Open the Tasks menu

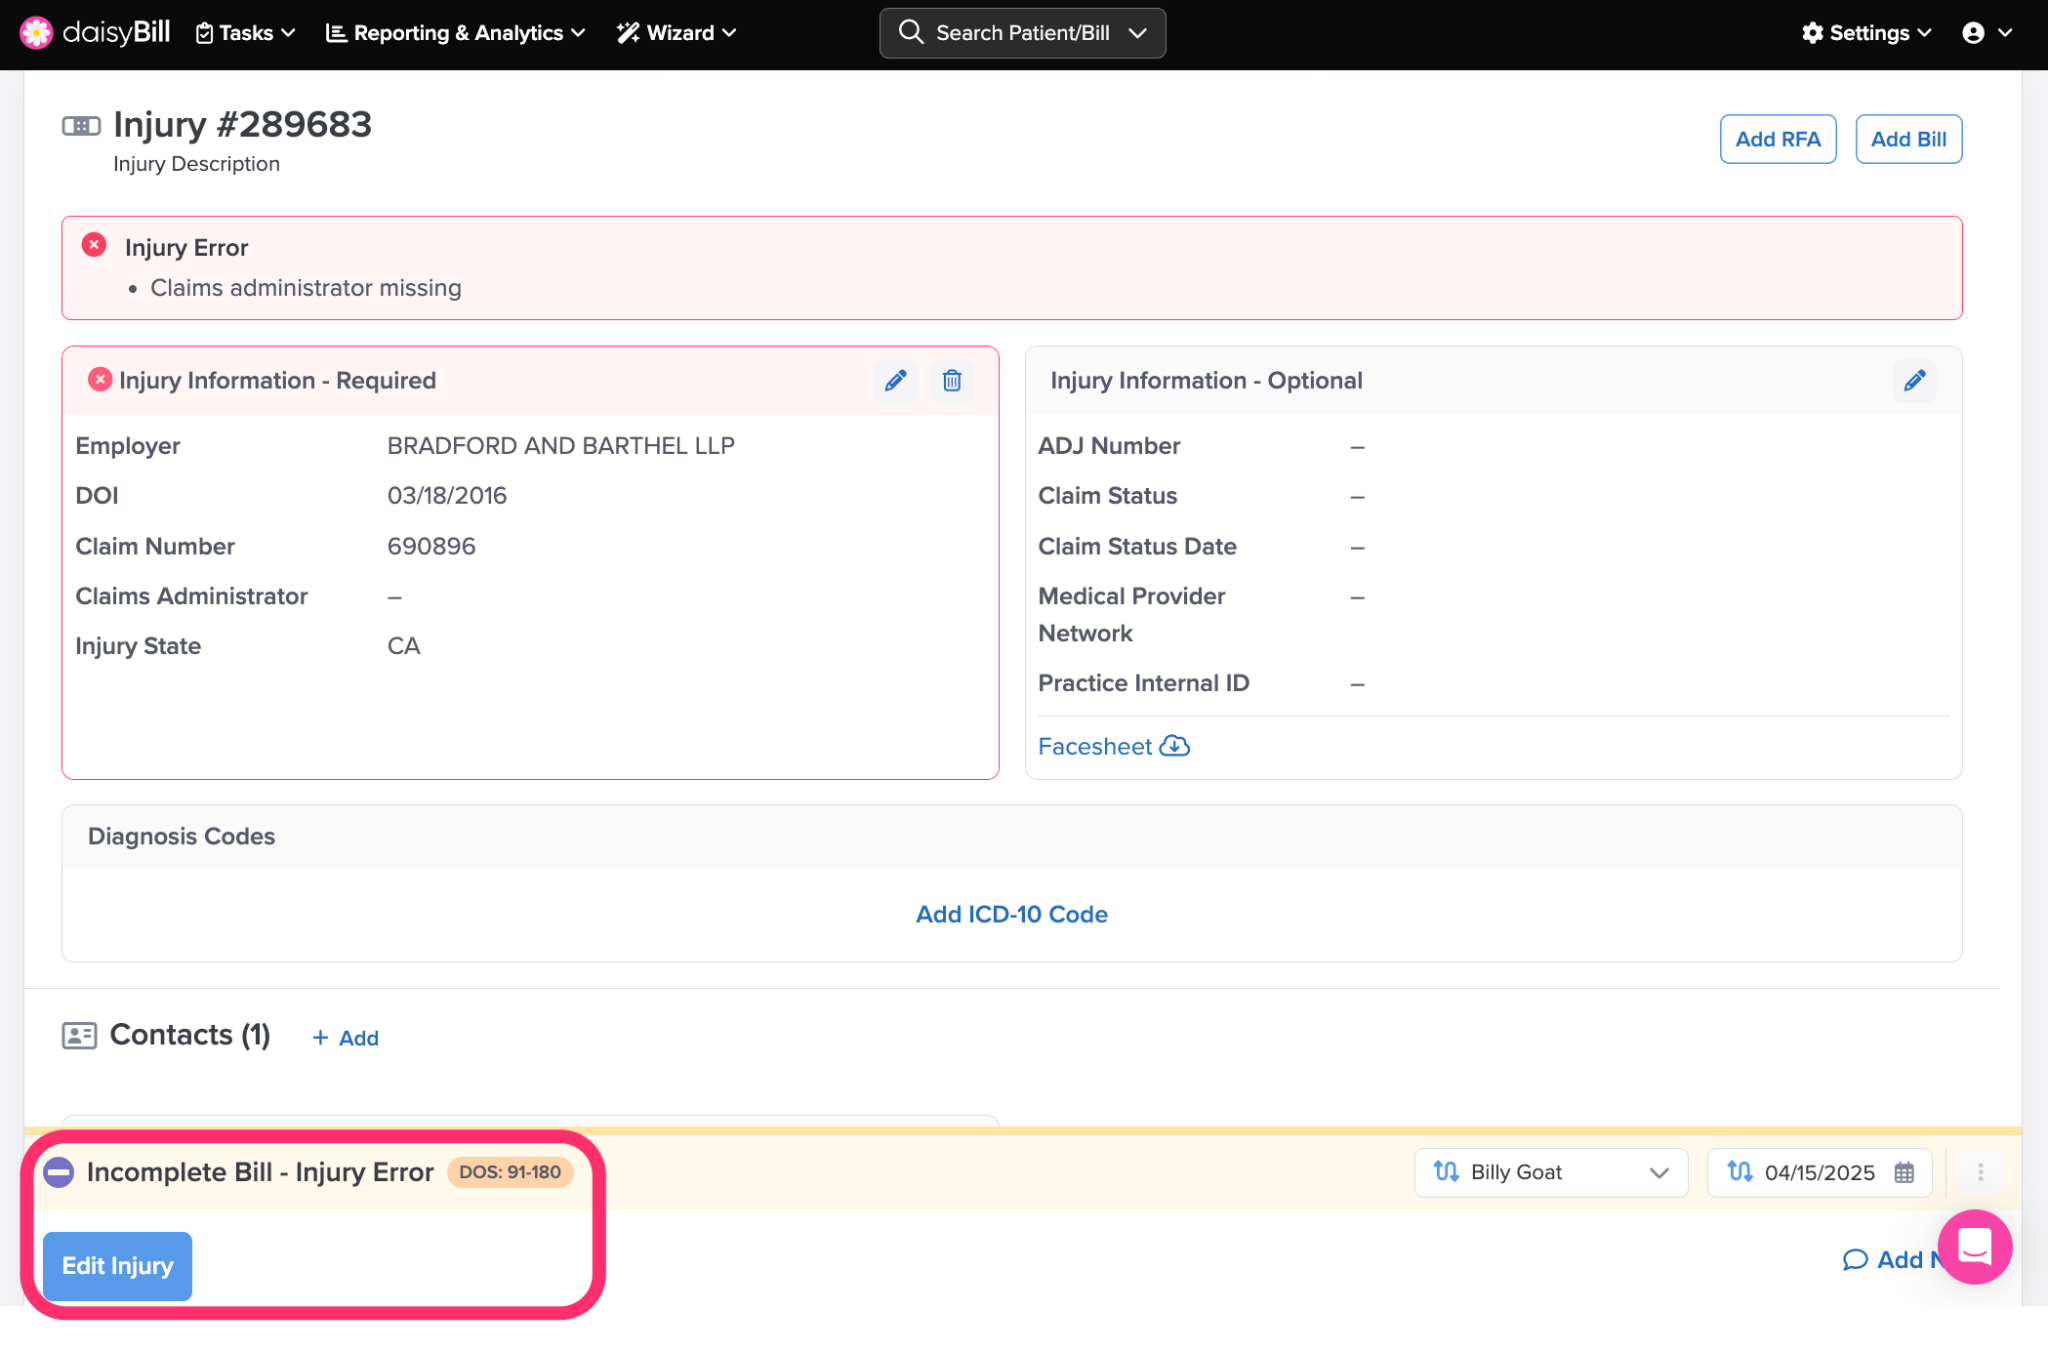click(x=245, y=33)
